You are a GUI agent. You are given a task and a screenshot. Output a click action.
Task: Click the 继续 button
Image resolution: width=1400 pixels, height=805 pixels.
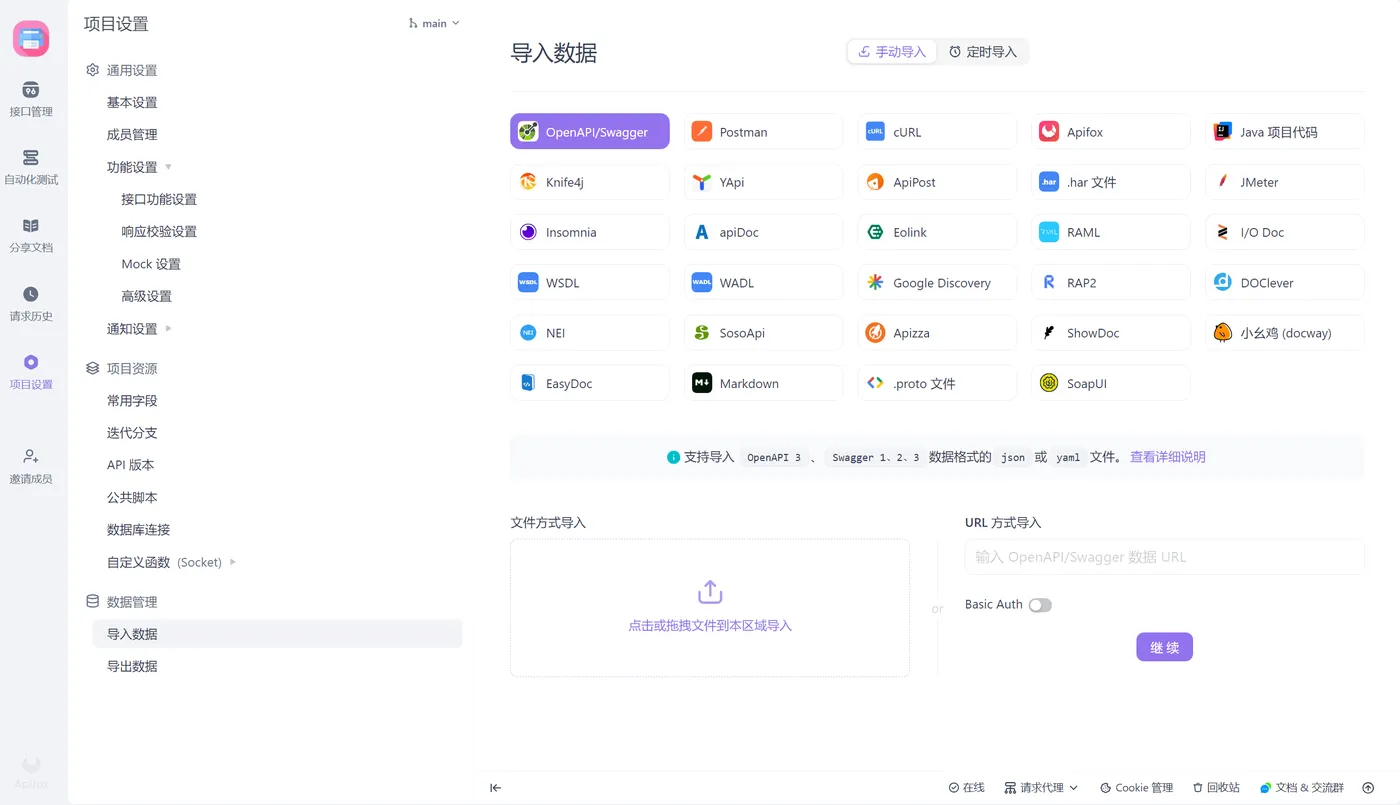tap(1164, 647)
